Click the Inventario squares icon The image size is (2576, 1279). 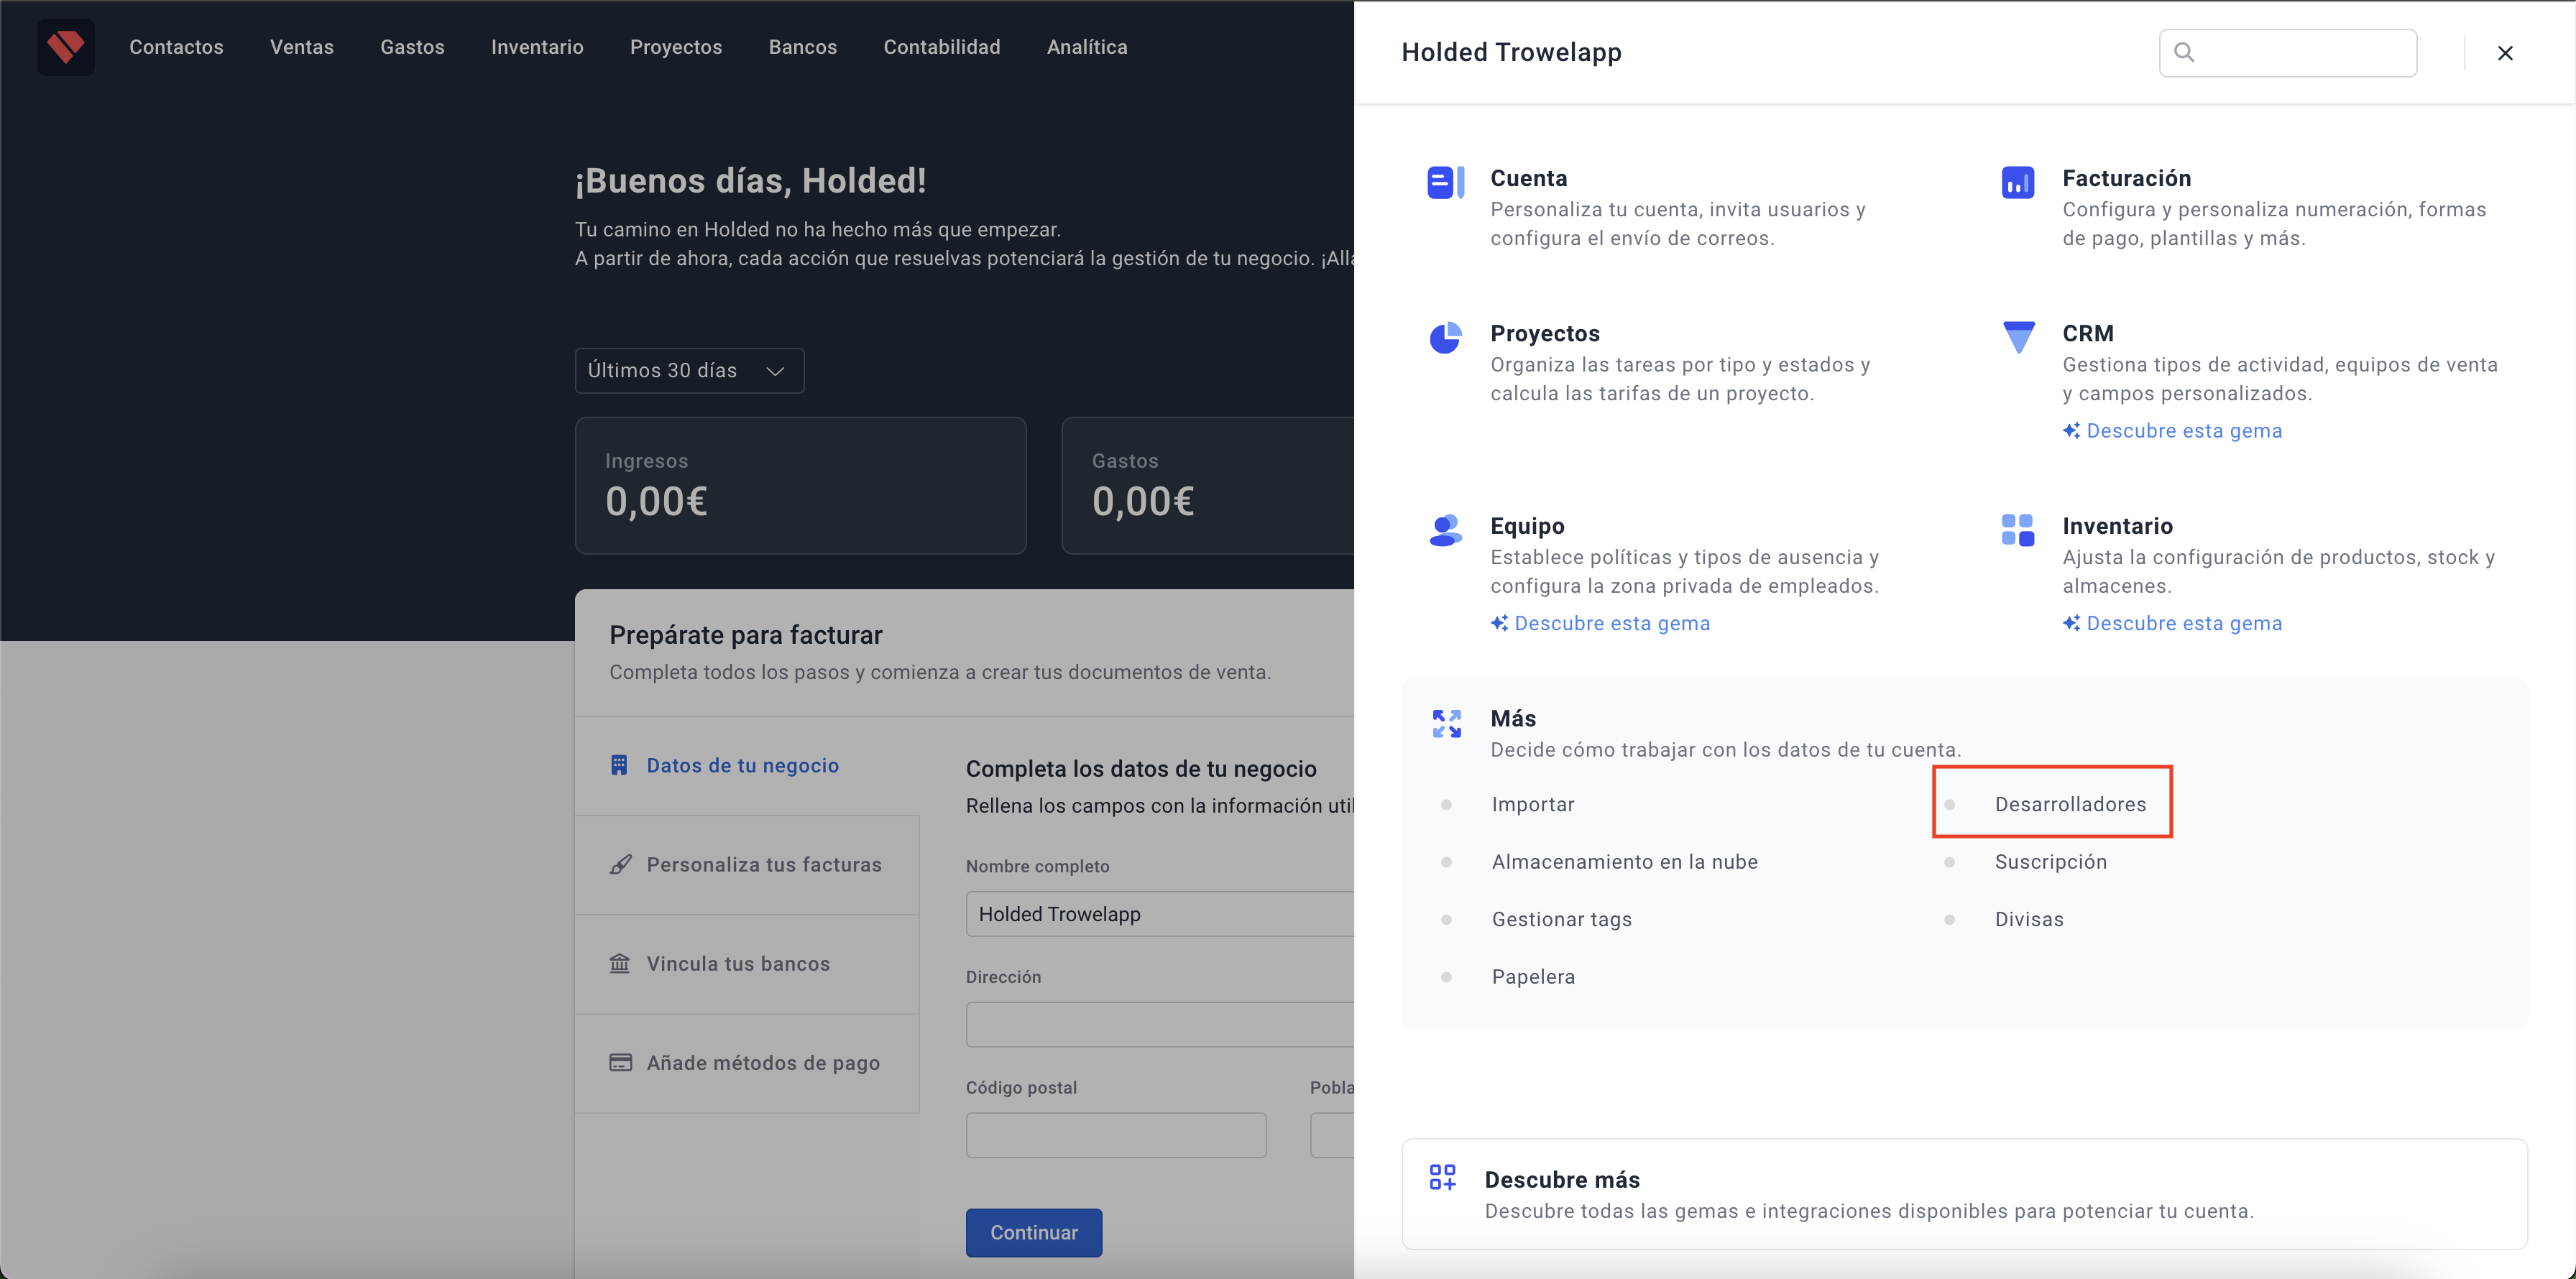(x=2017, y=530)
